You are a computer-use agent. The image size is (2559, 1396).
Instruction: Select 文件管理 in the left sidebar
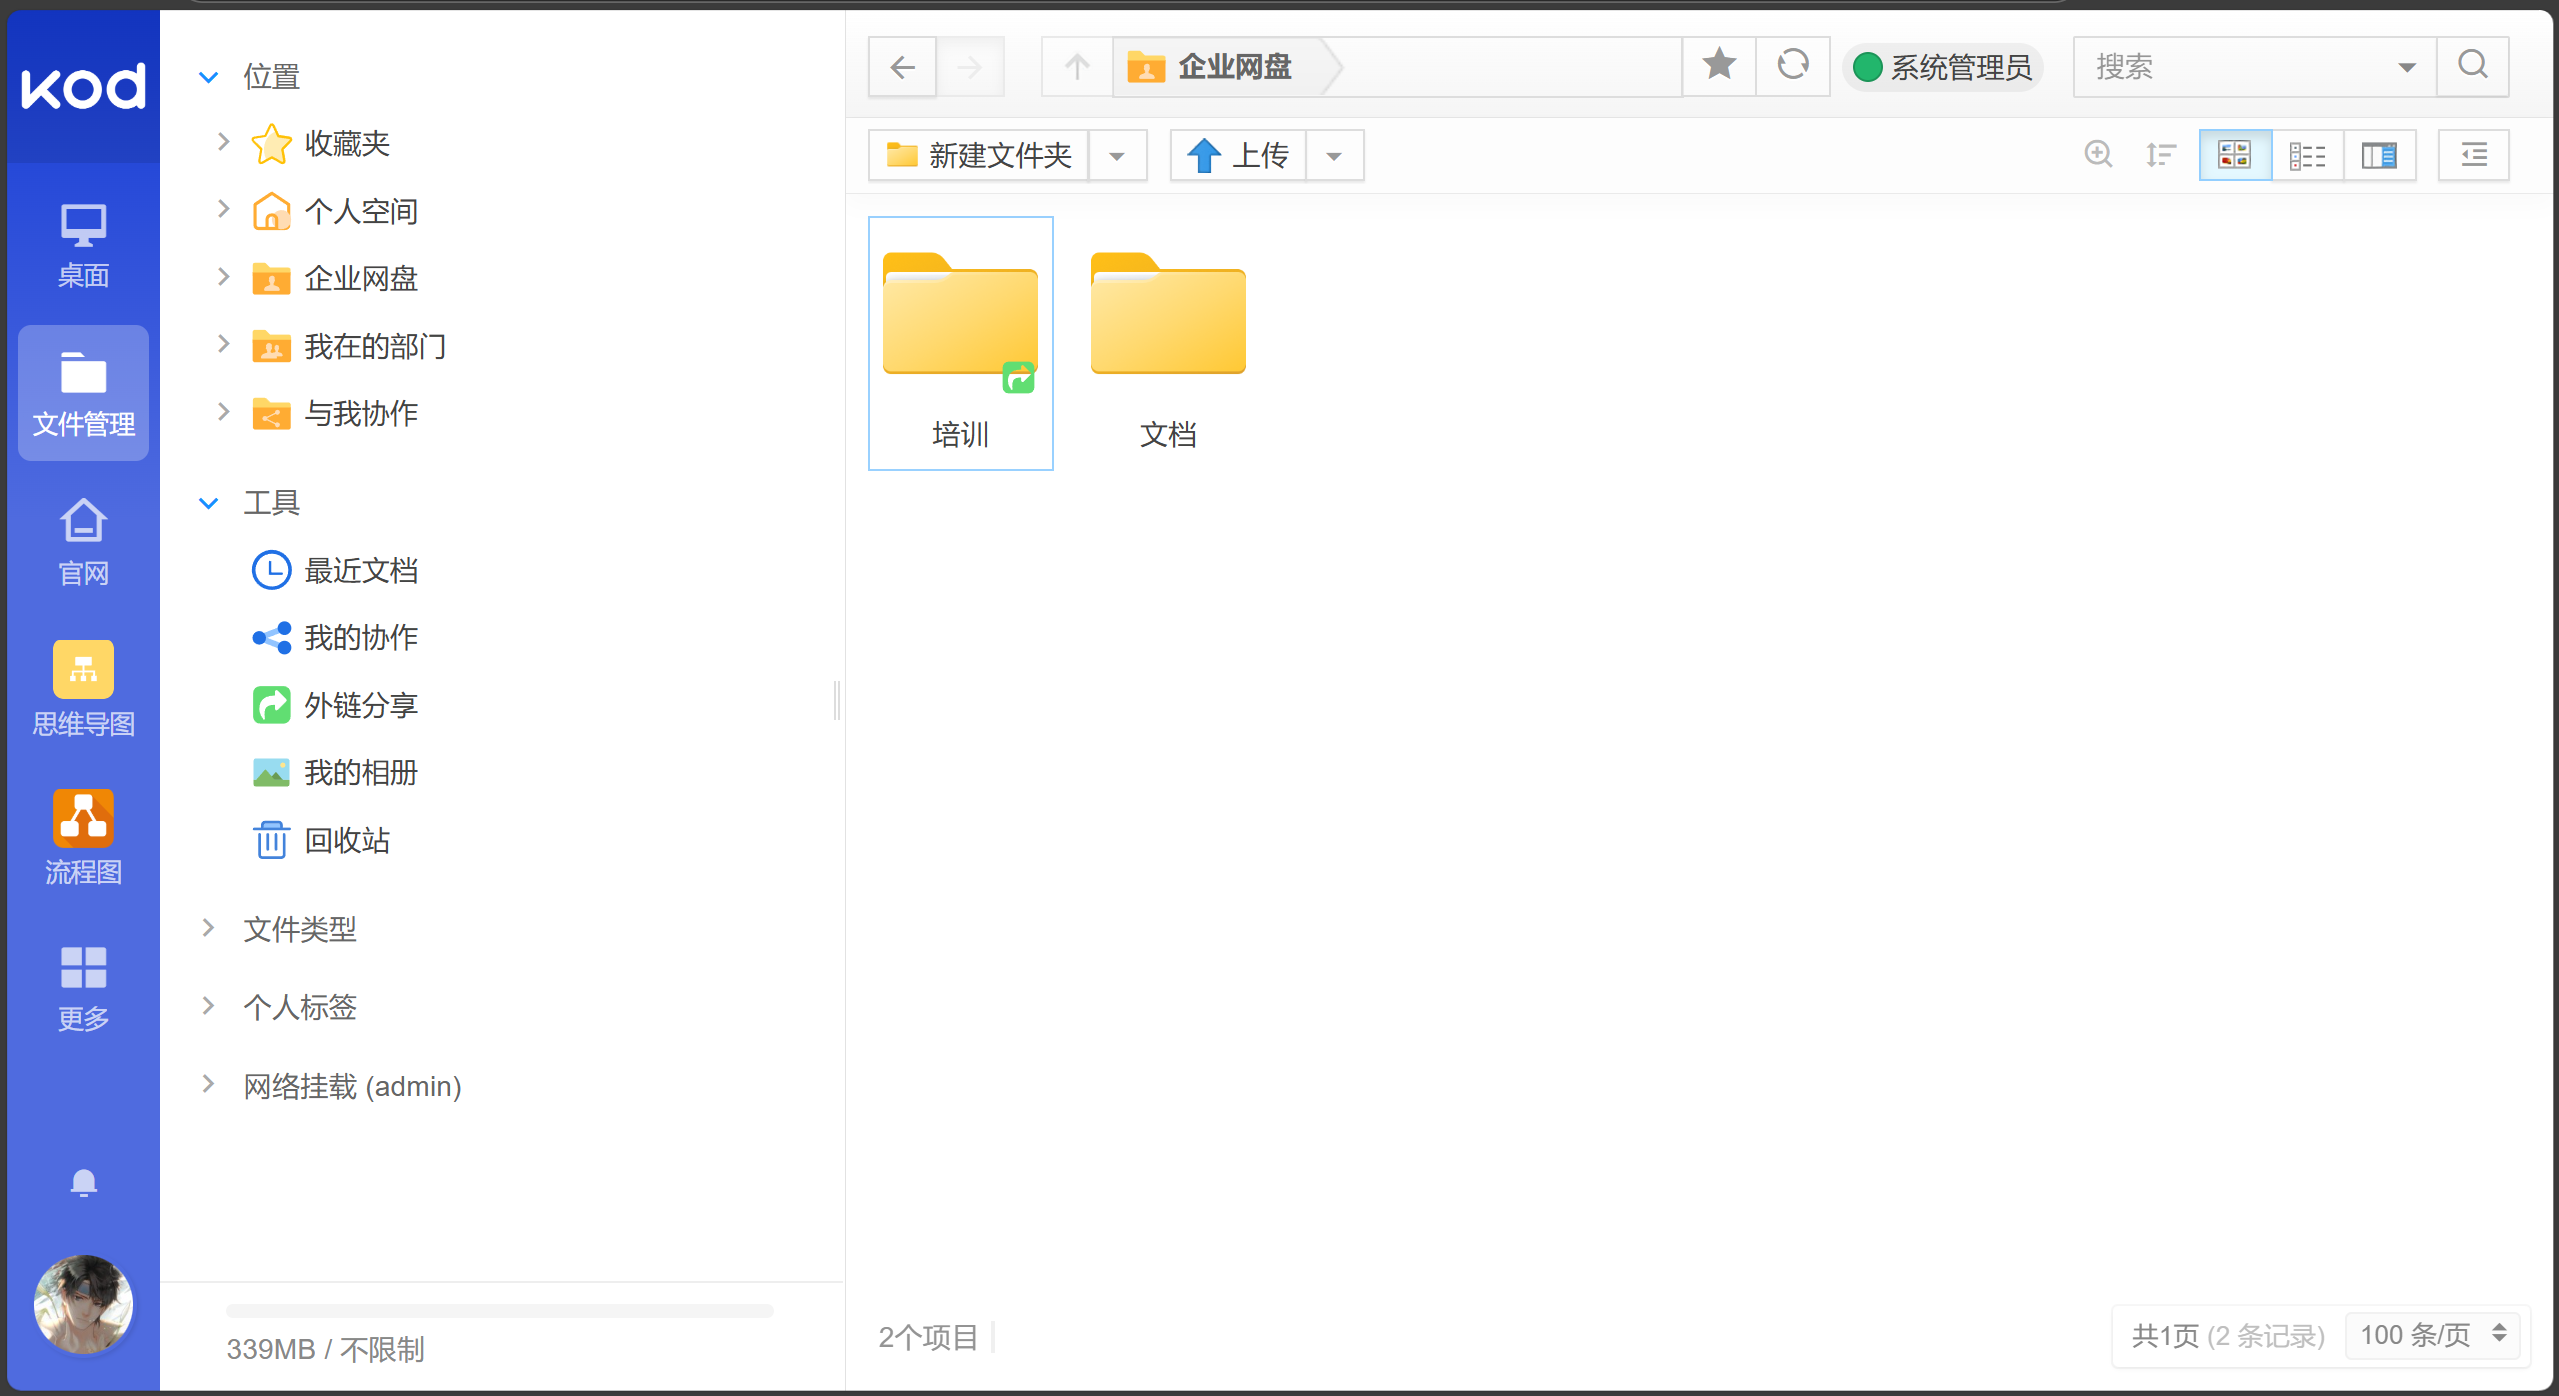83,393
